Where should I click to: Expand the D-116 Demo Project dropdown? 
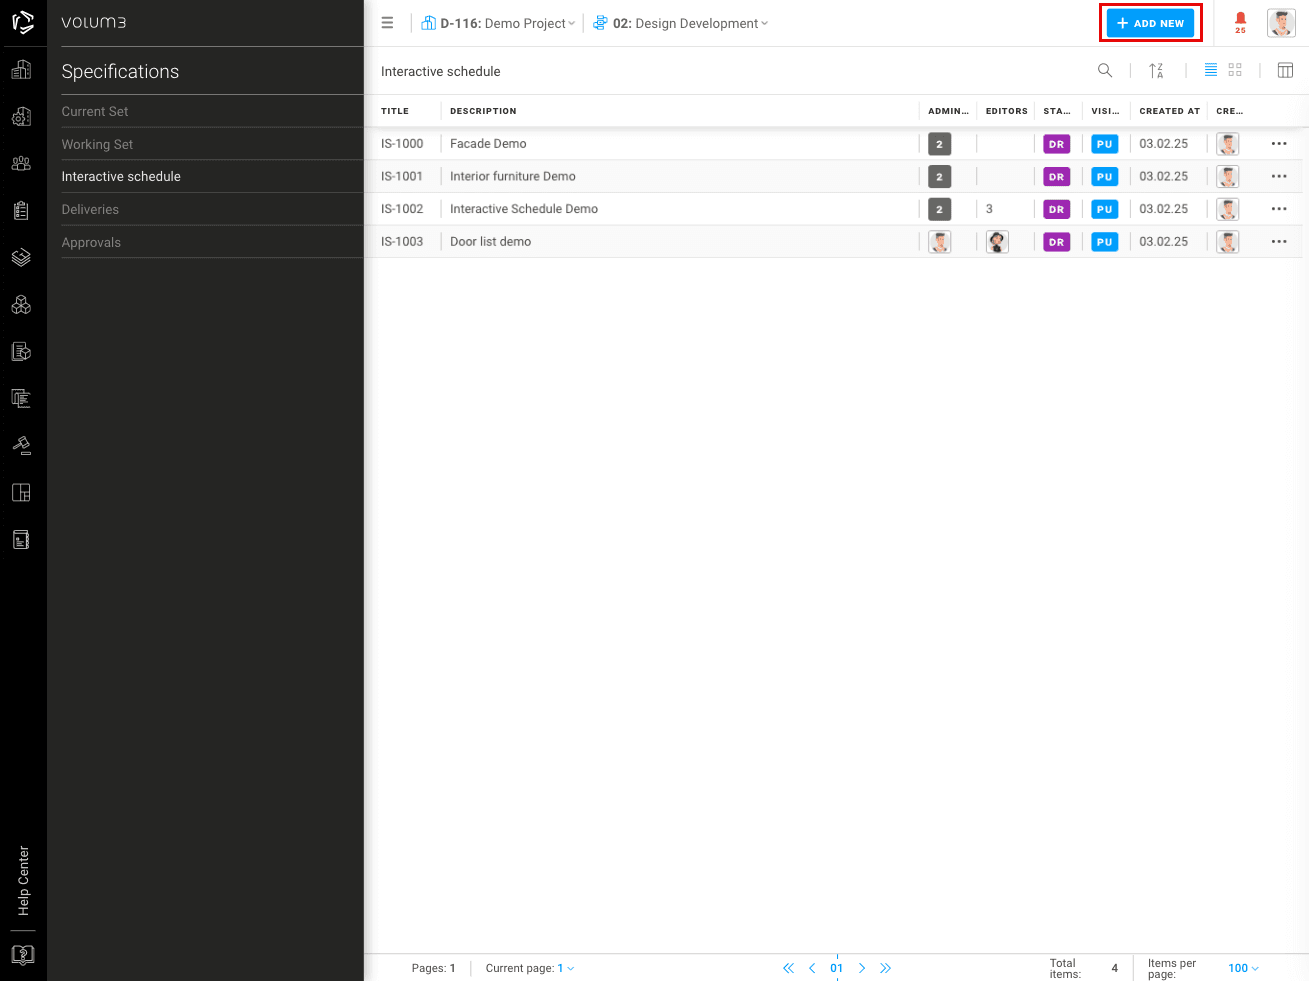[498, 23]
